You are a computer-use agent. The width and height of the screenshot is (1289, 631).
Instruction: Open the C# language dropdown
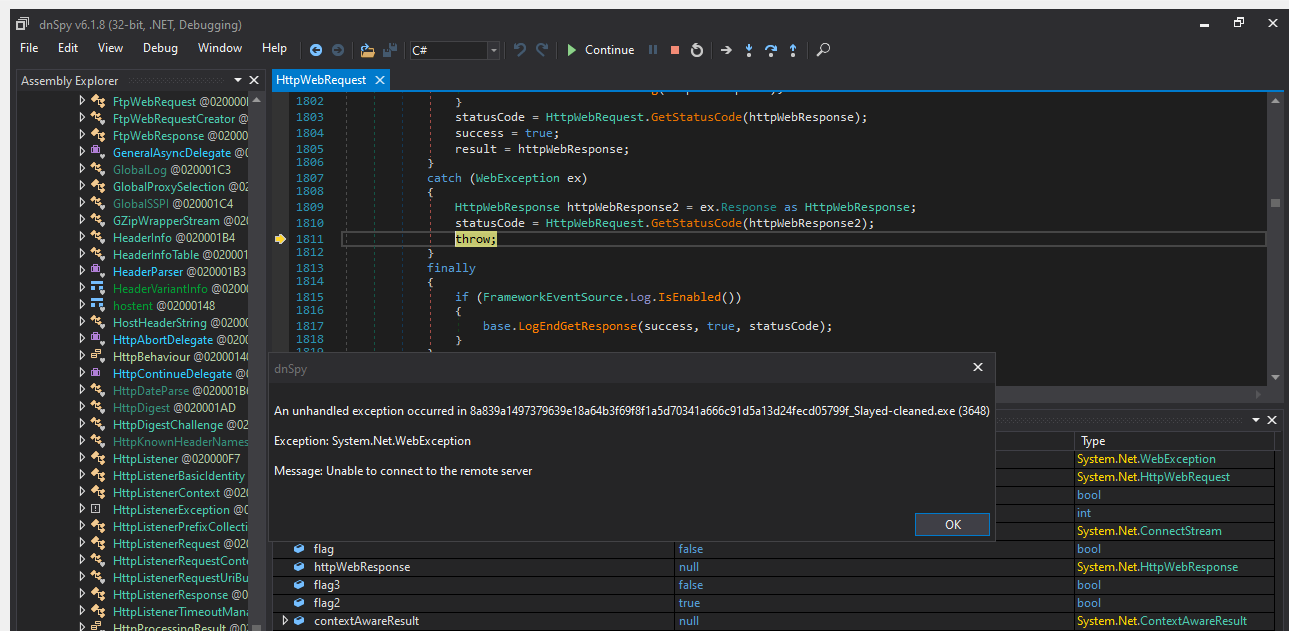[493, 50]
